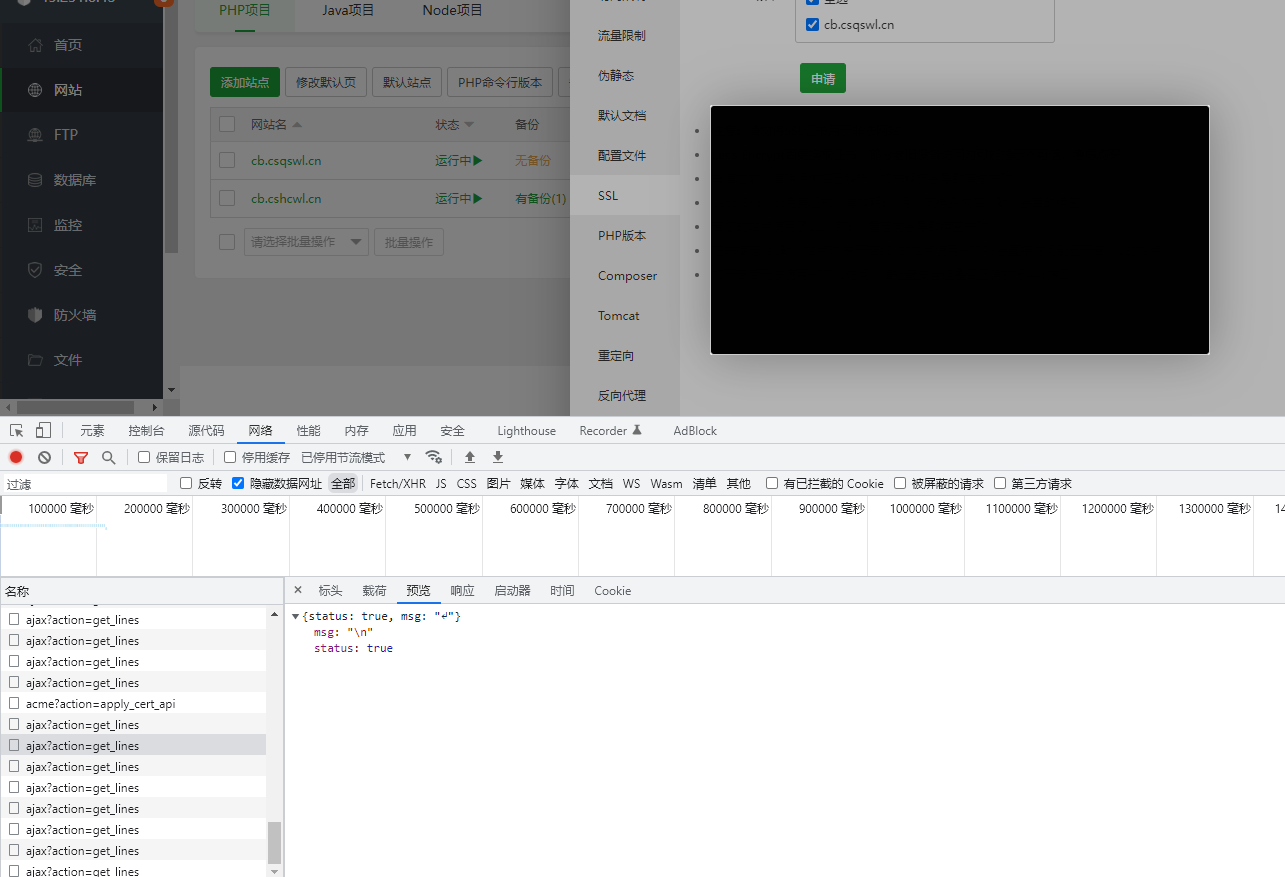Open the 元素 DevTools tab

92,430
